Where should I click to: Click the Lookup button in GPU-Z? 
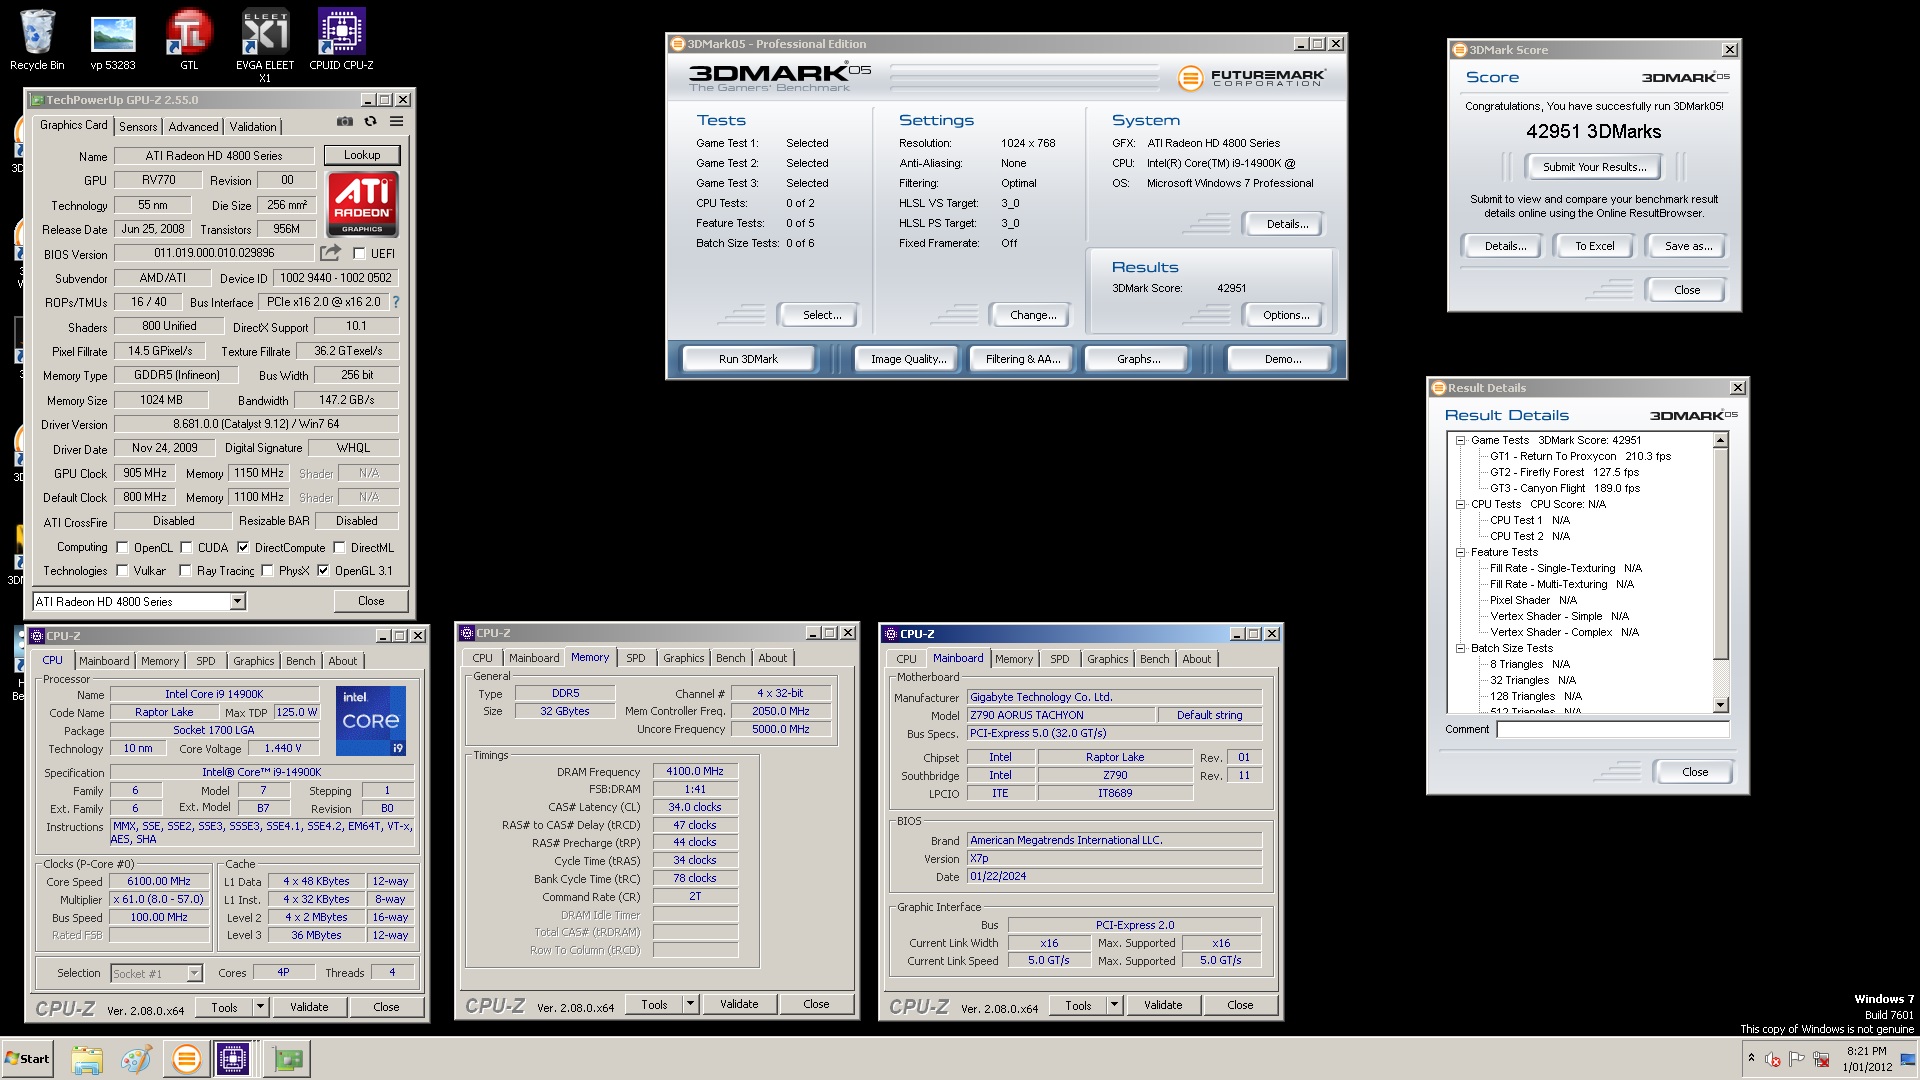tap(362, 155)
